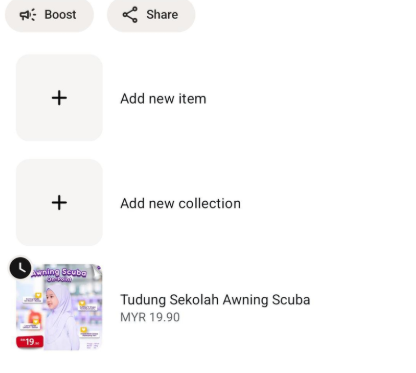Click the share network icon
The image size is (416, 373).
130,15
